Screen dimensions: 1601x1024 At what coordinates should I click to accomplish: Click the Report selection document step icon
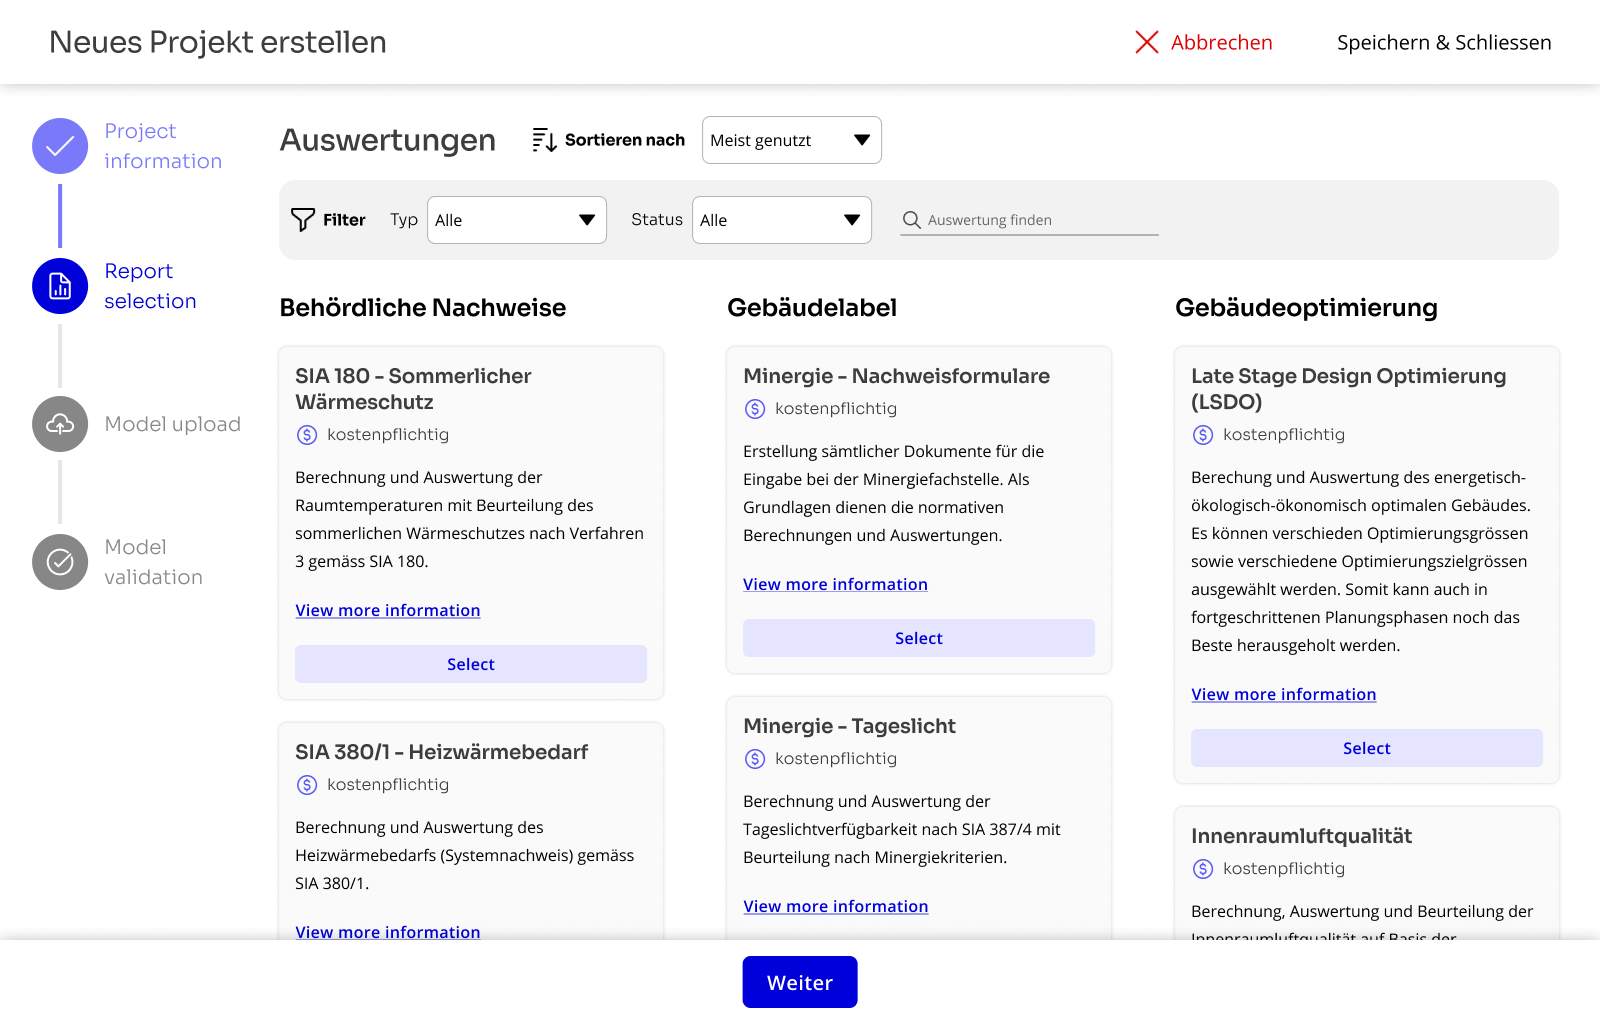[x=60, y=286]
